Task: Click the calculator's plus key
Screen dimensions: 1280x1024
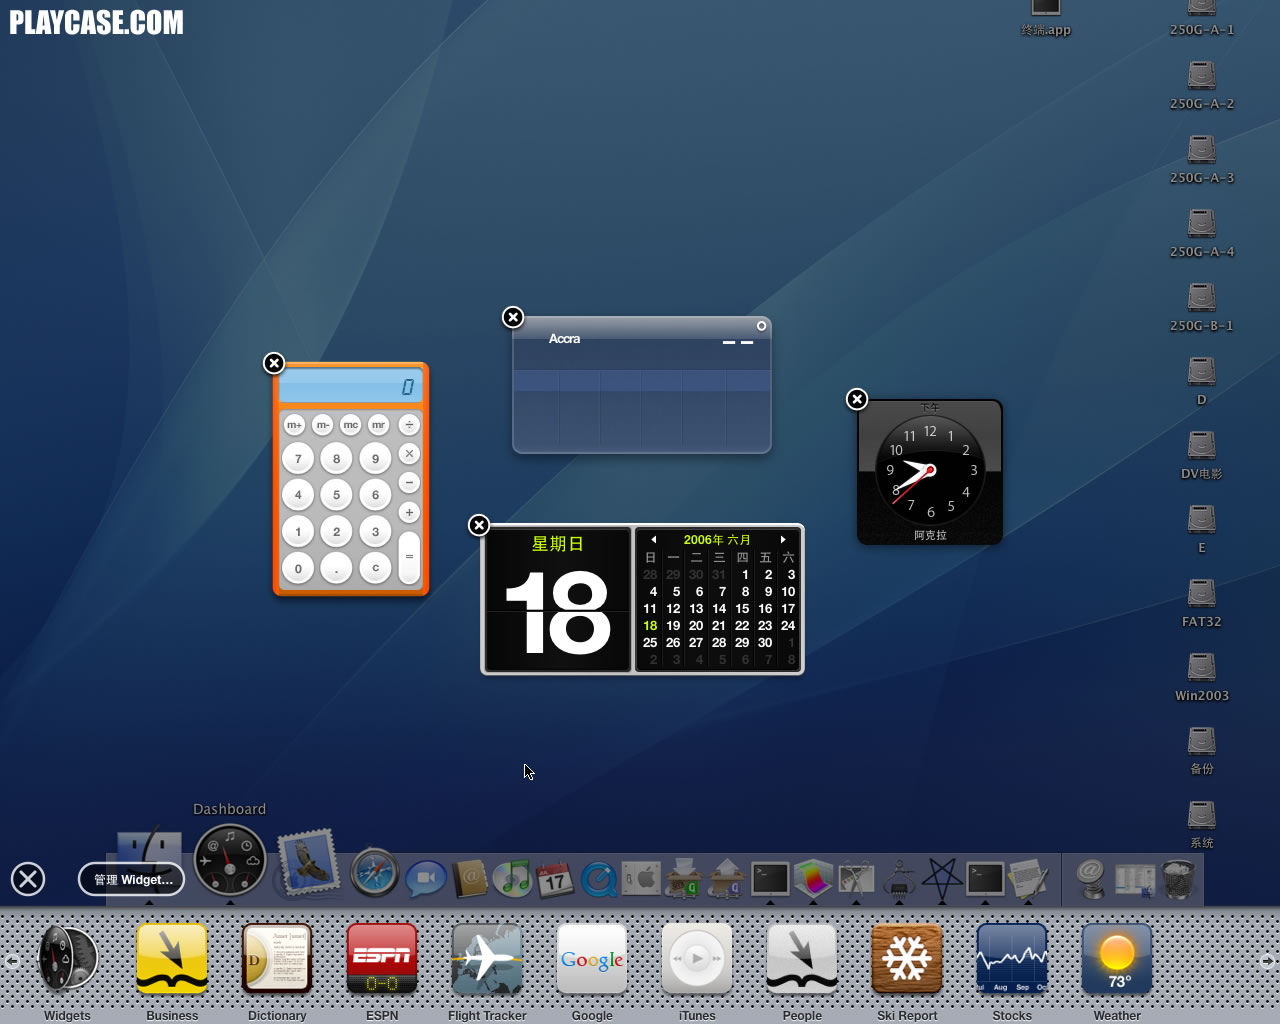Action: pos(409,512)
